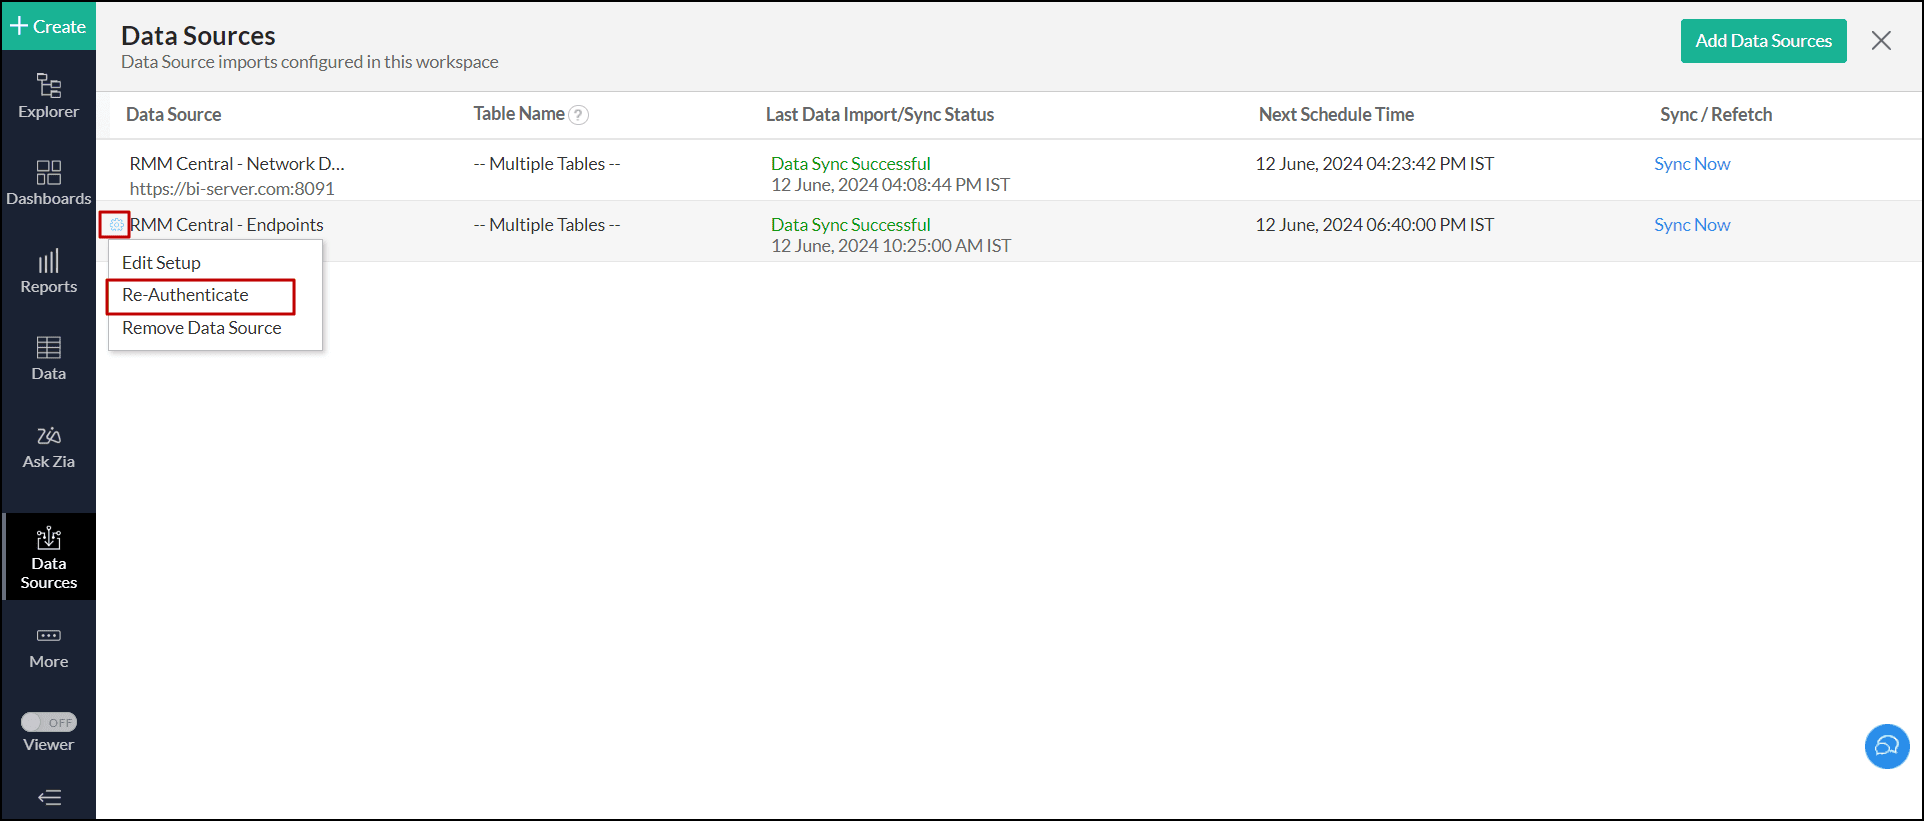Open the chat support bubble icon
Screen dimensions: 1924x821
click(1887, 746)
